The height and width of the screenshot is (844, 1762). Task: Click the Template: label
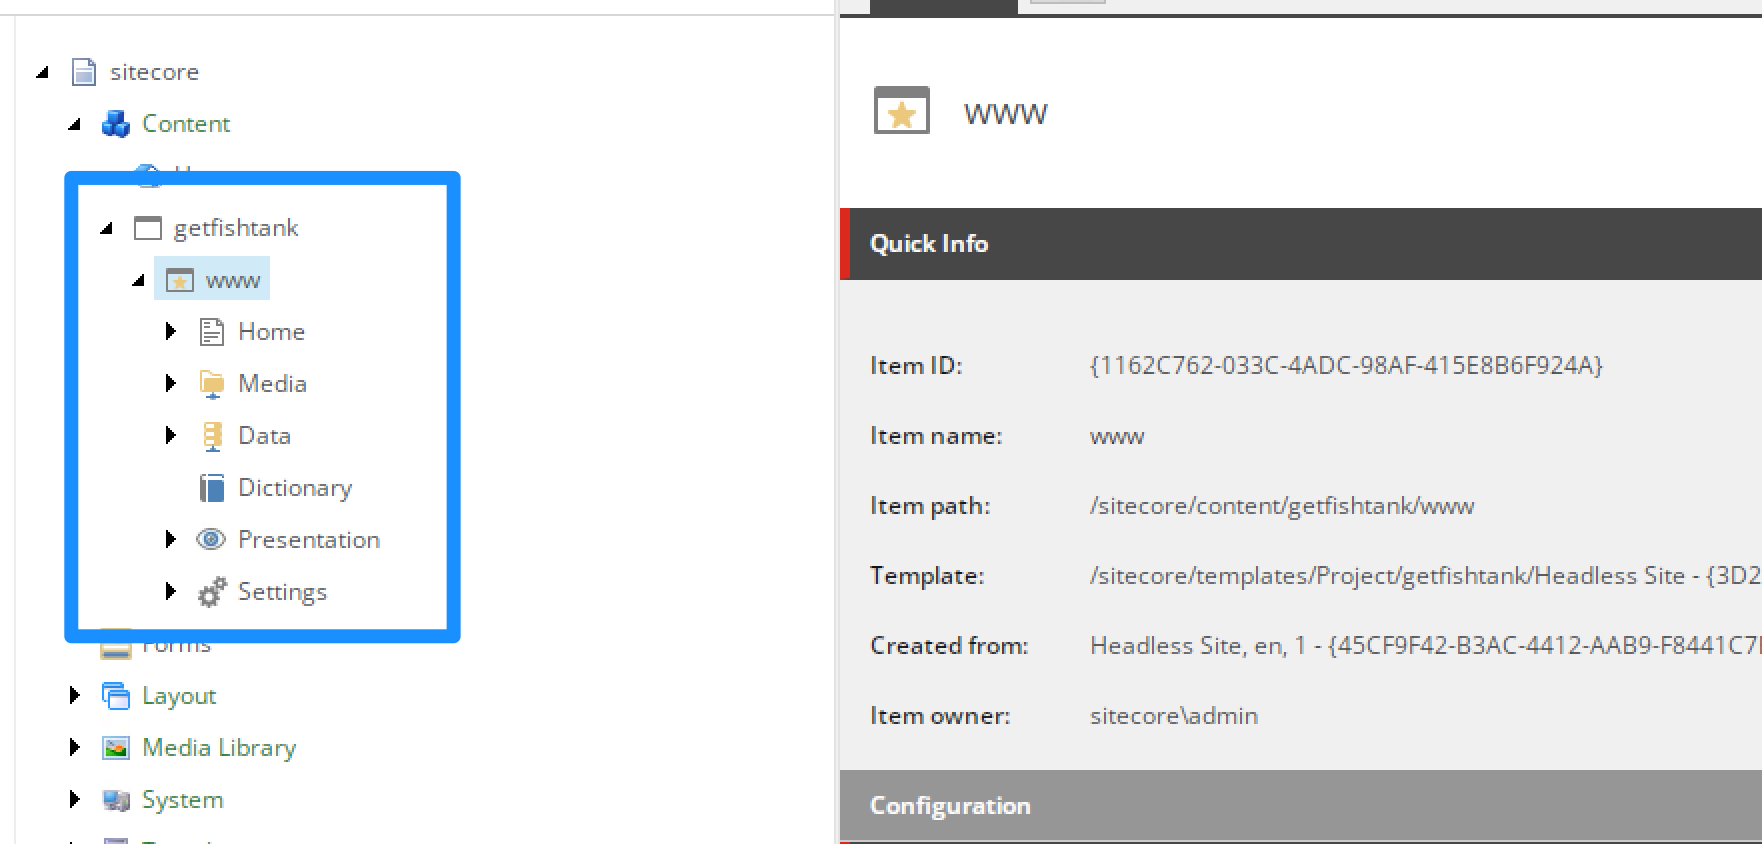(927, 576)
